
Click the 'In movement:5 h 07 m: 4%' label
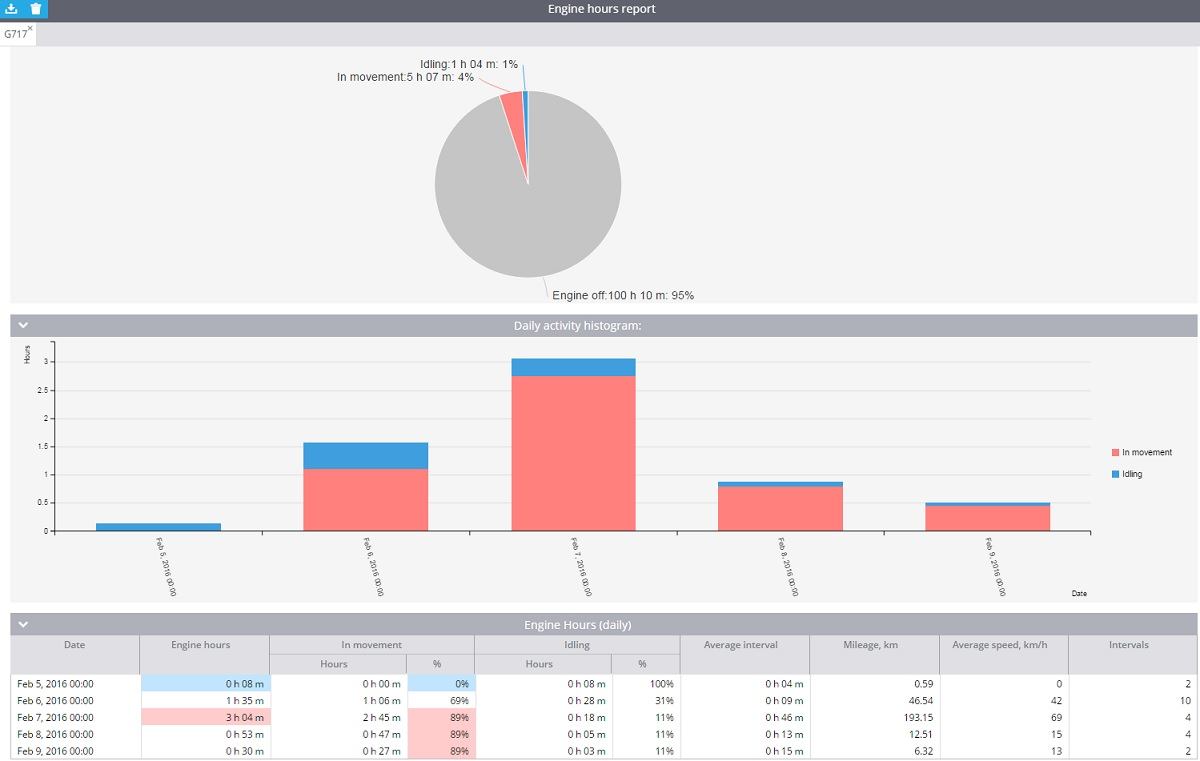[405, 77]
